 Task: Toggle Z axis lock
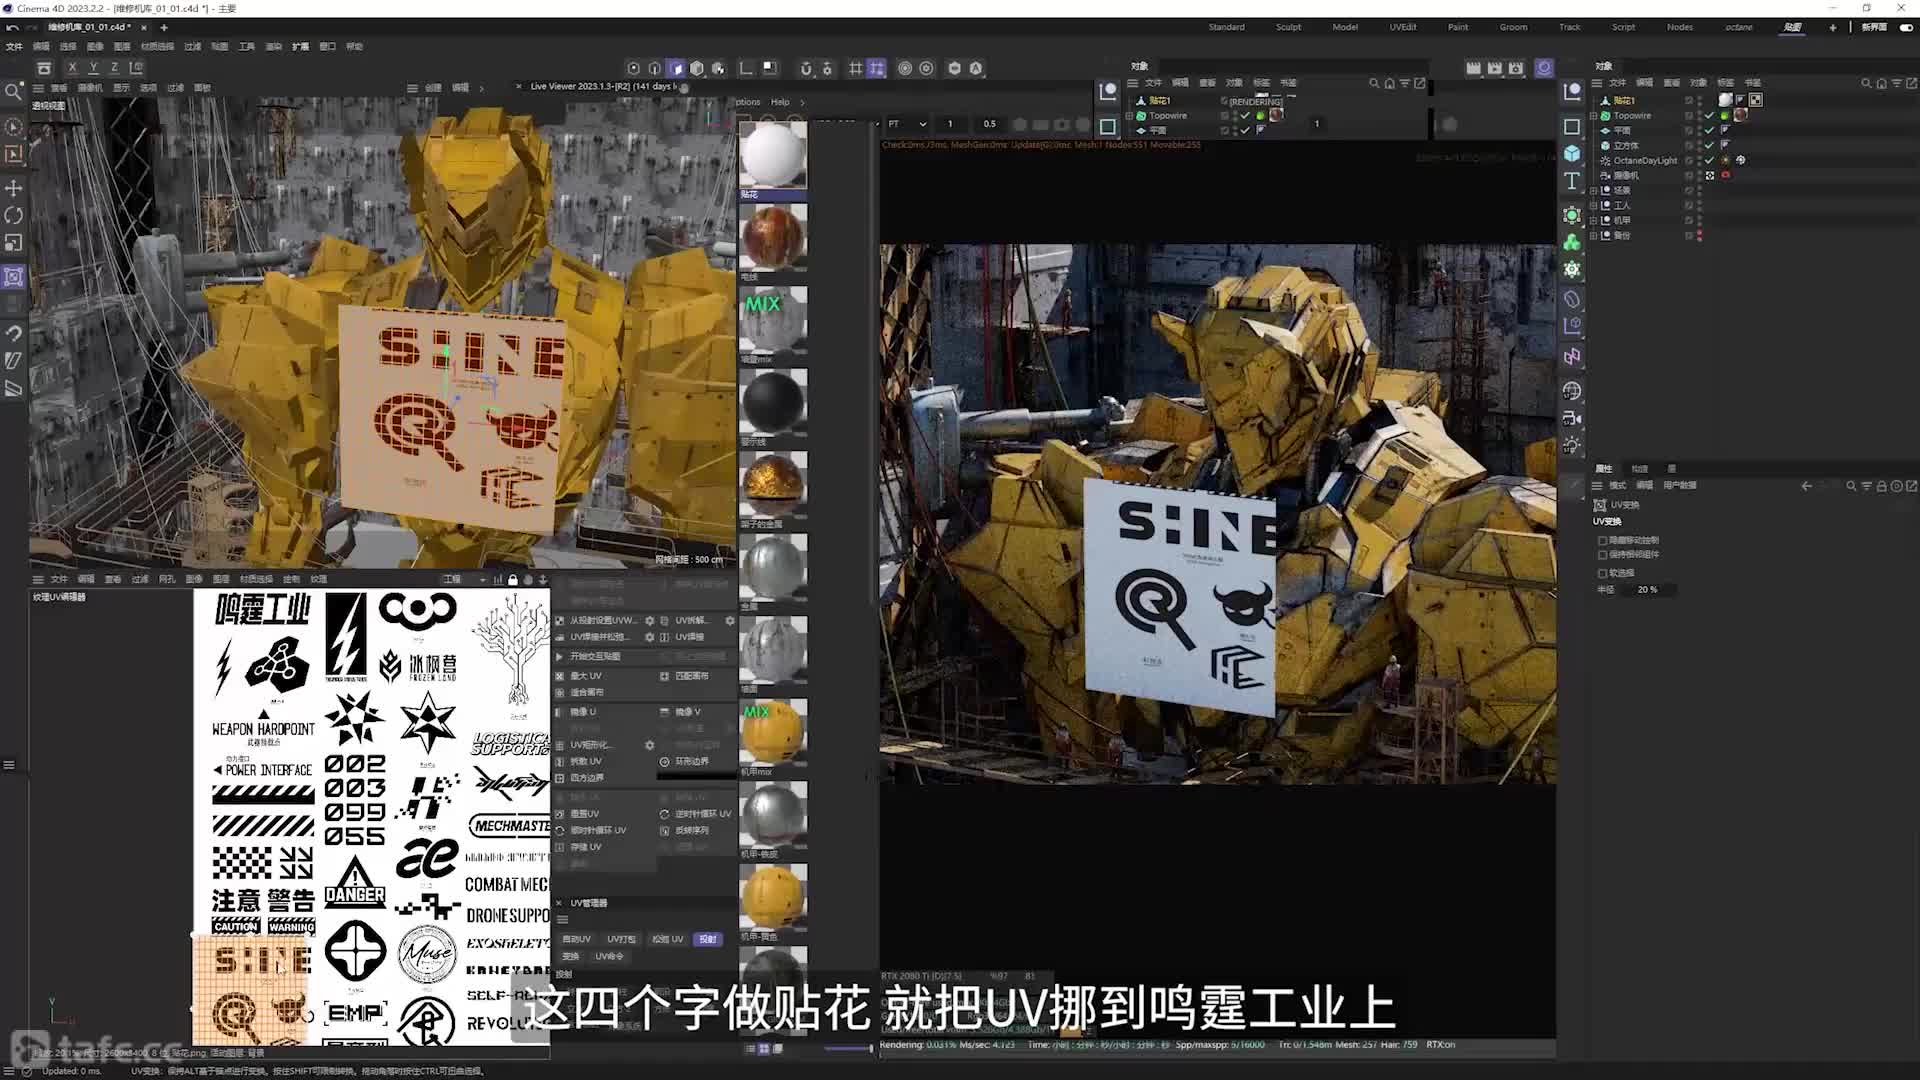click(114, 68)
